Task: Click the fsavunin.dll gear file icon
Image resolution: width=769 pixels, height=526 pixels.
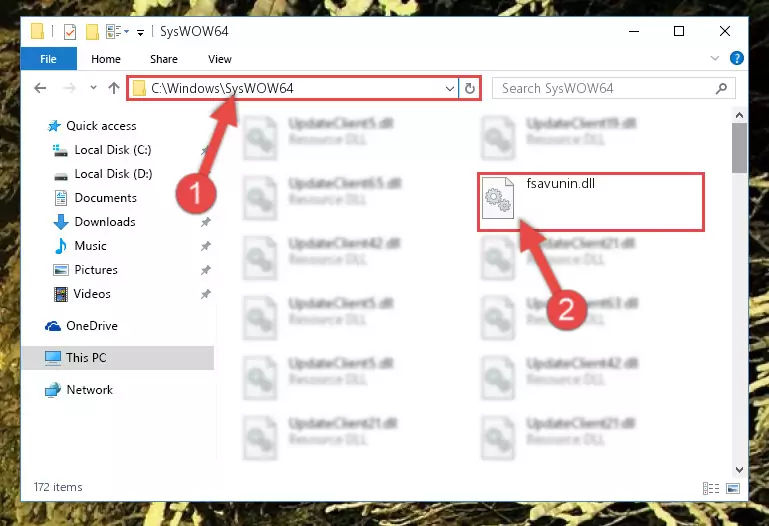Action: [498, 198]
